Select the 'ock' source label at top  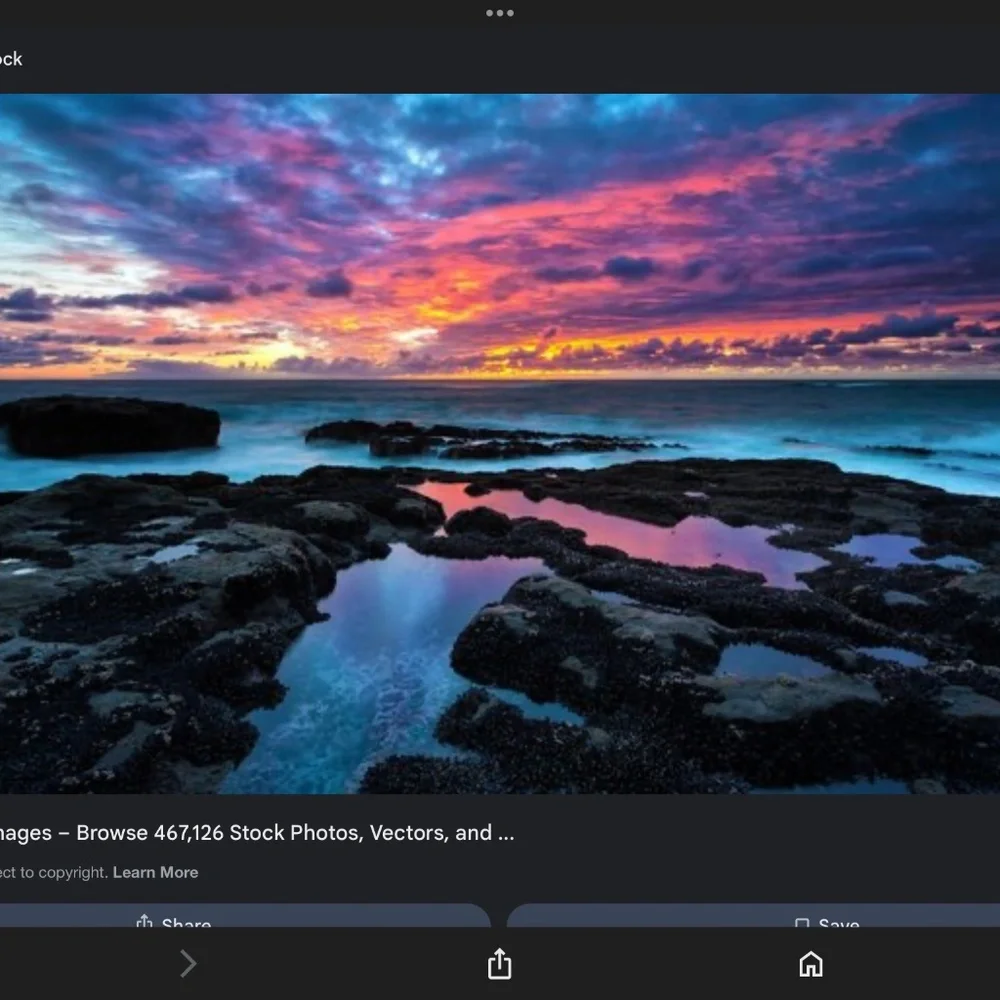11,59
